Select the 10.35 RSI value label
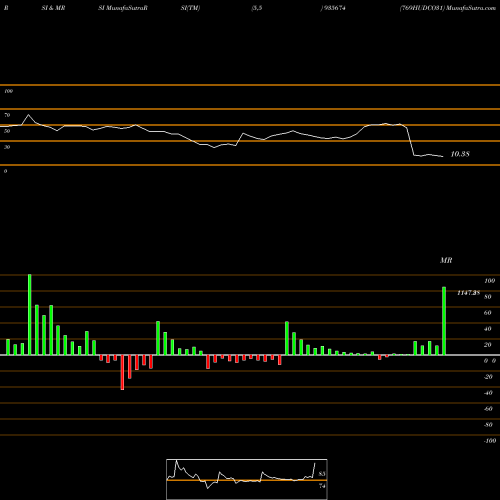 click(460, 154)
